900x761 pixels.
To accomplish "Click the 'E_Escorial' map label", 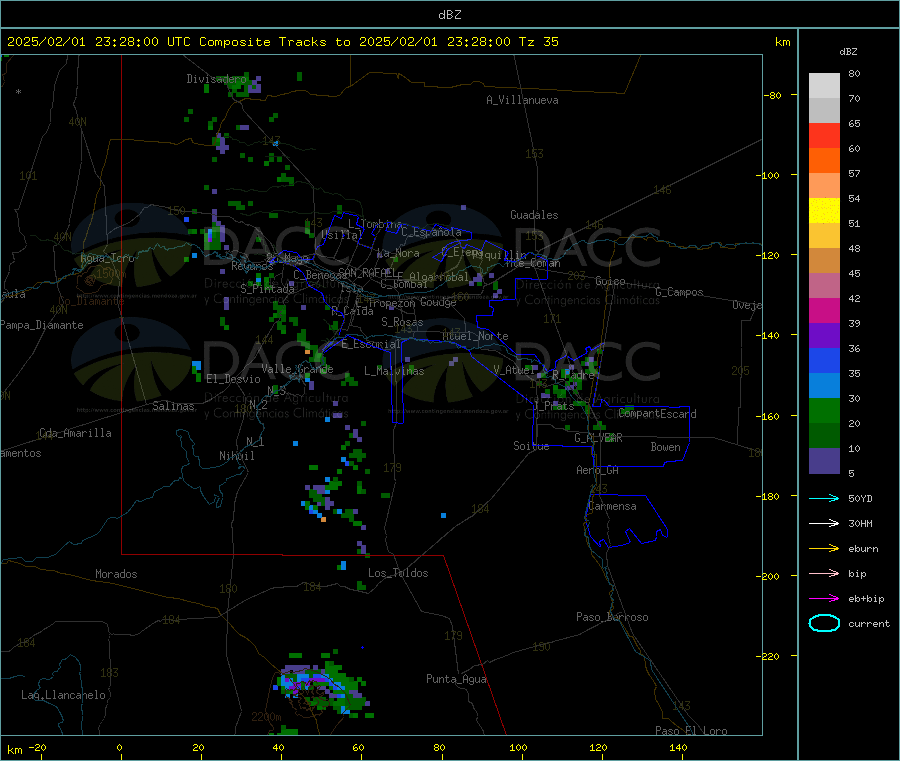I will coord(370,344).
